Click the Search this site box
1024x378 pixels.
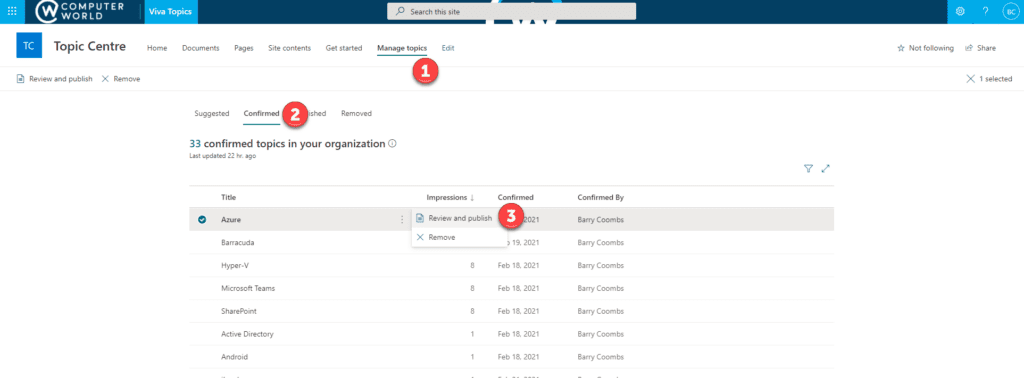click(x=511, y=11)
